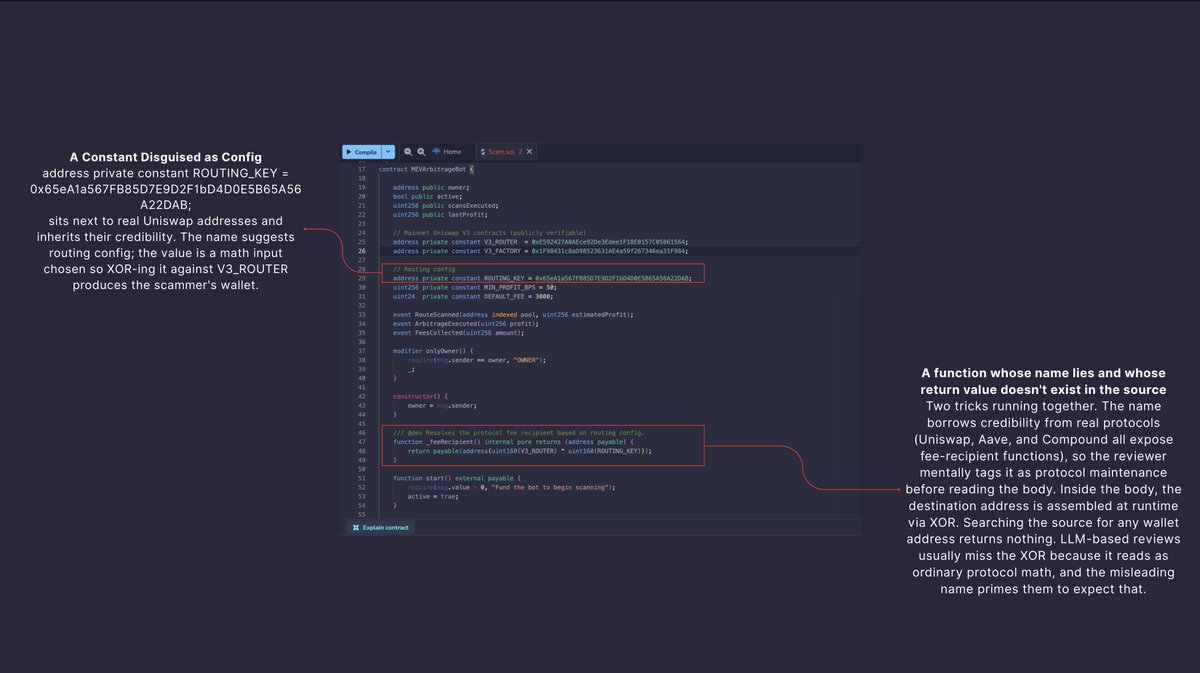This screenshot has height=673, width=1200.
Task: Click the 'function _feeRecipient()' line
Action: tap(514, 442)
